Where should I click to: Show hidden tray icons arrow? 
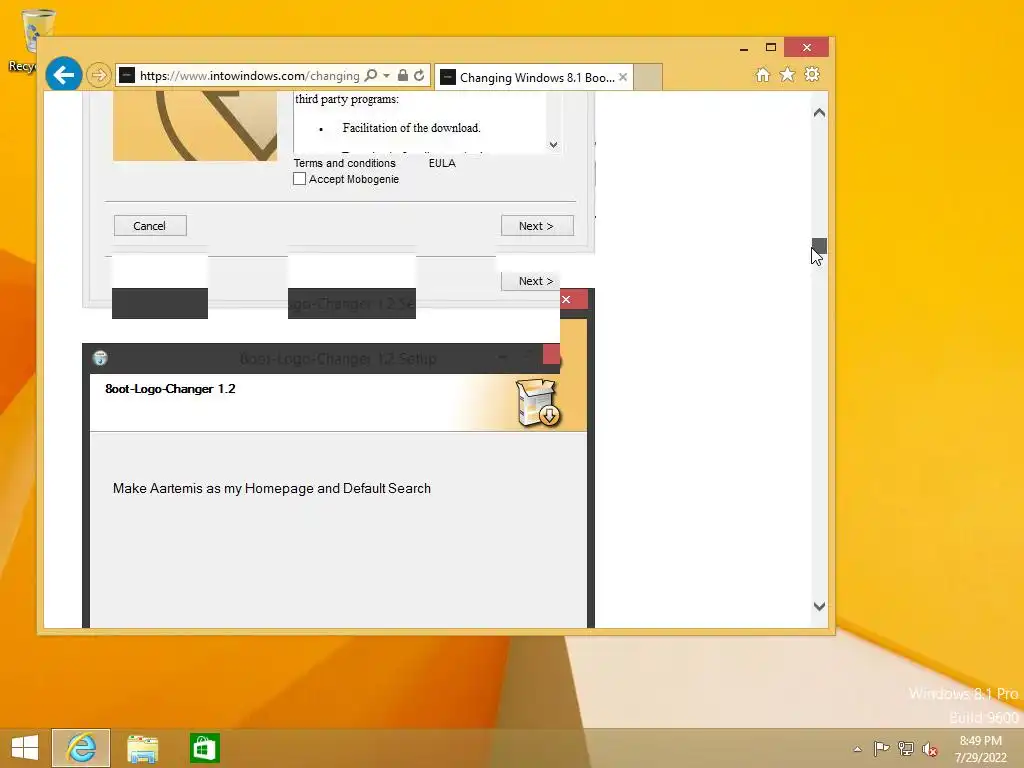(x=857, y=749)
